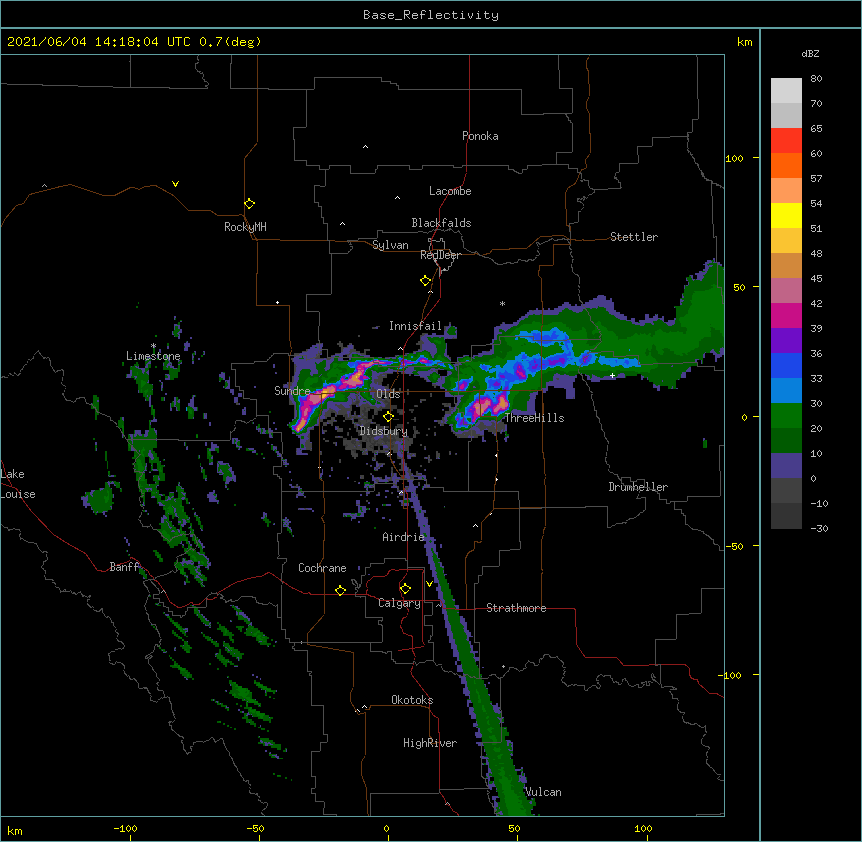Click the Vulcan label
Viewport: 862px width, 842px height.
click(x=543, y=792)
